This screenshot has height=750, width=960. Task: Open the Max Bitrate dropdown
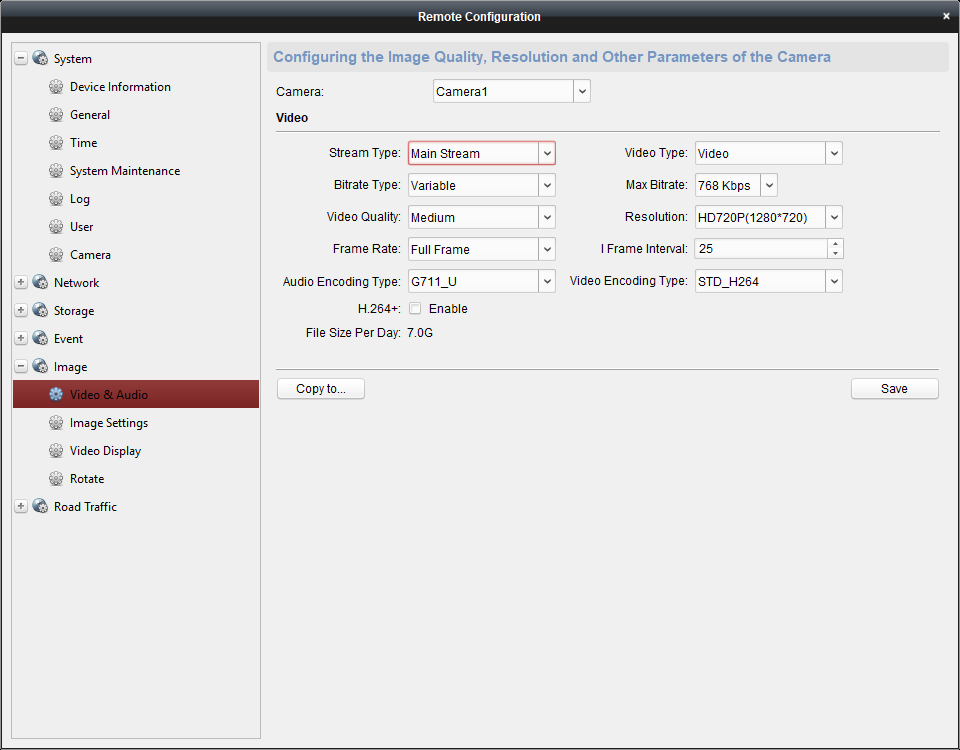pos(769,185)
